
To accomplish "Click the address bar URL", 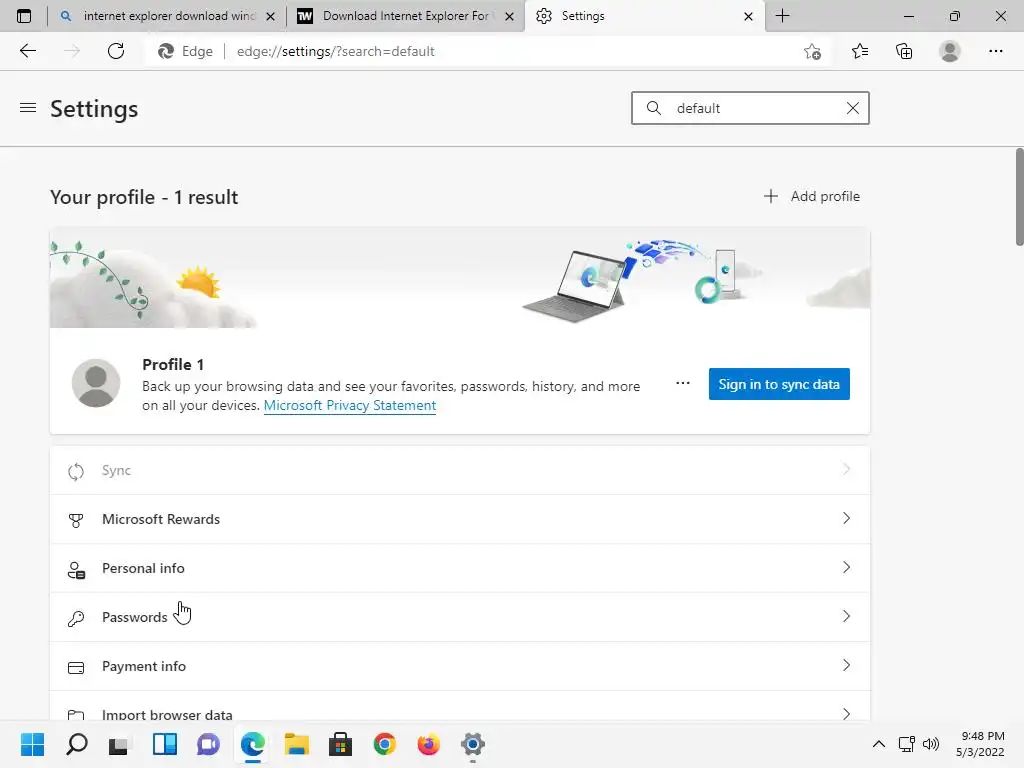I will coord(335,52).
